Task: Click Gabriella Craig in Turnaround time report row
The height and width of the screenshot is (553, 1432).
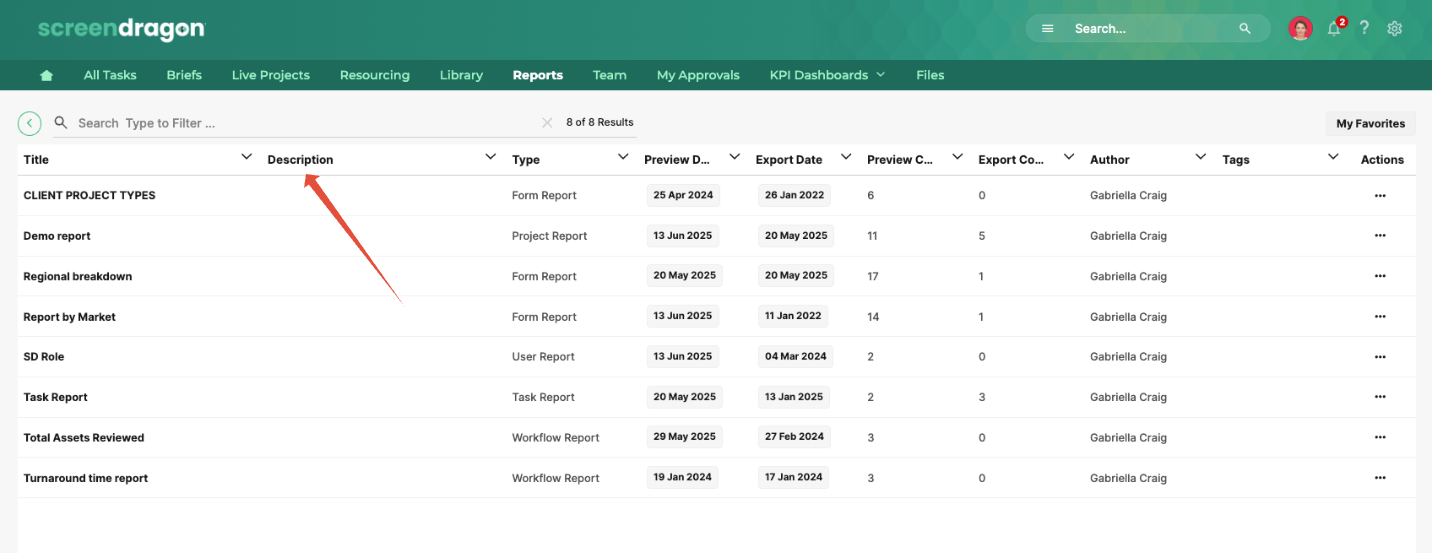Action: point(1129,478)
